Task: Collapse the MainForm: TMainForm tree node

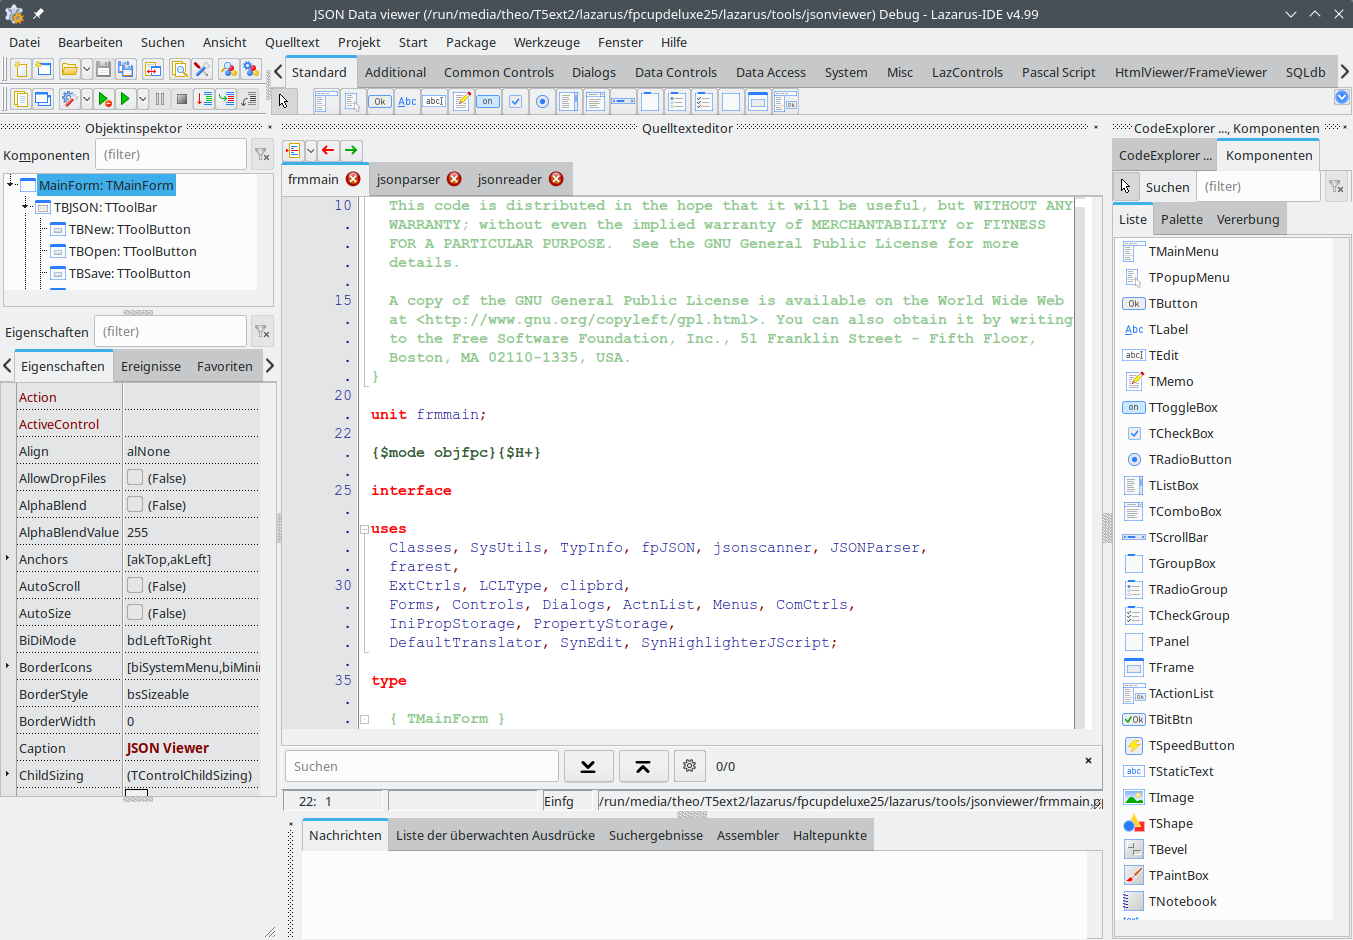Action: [x=10, y=182]
